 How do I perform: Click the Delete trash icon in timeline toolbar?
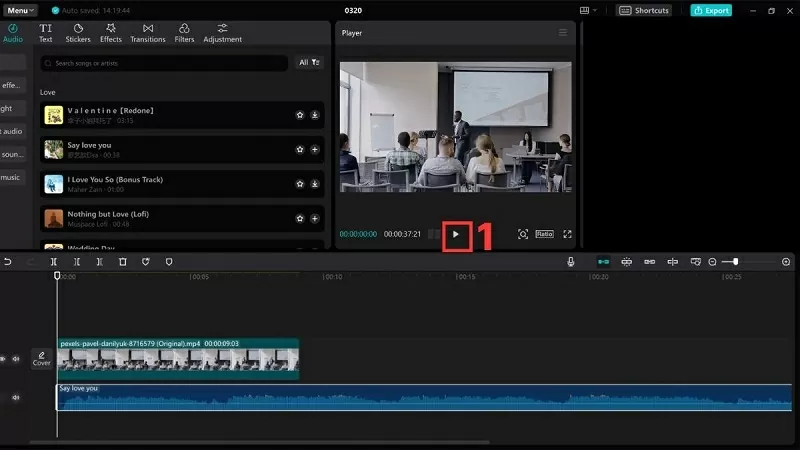[122, 262]
